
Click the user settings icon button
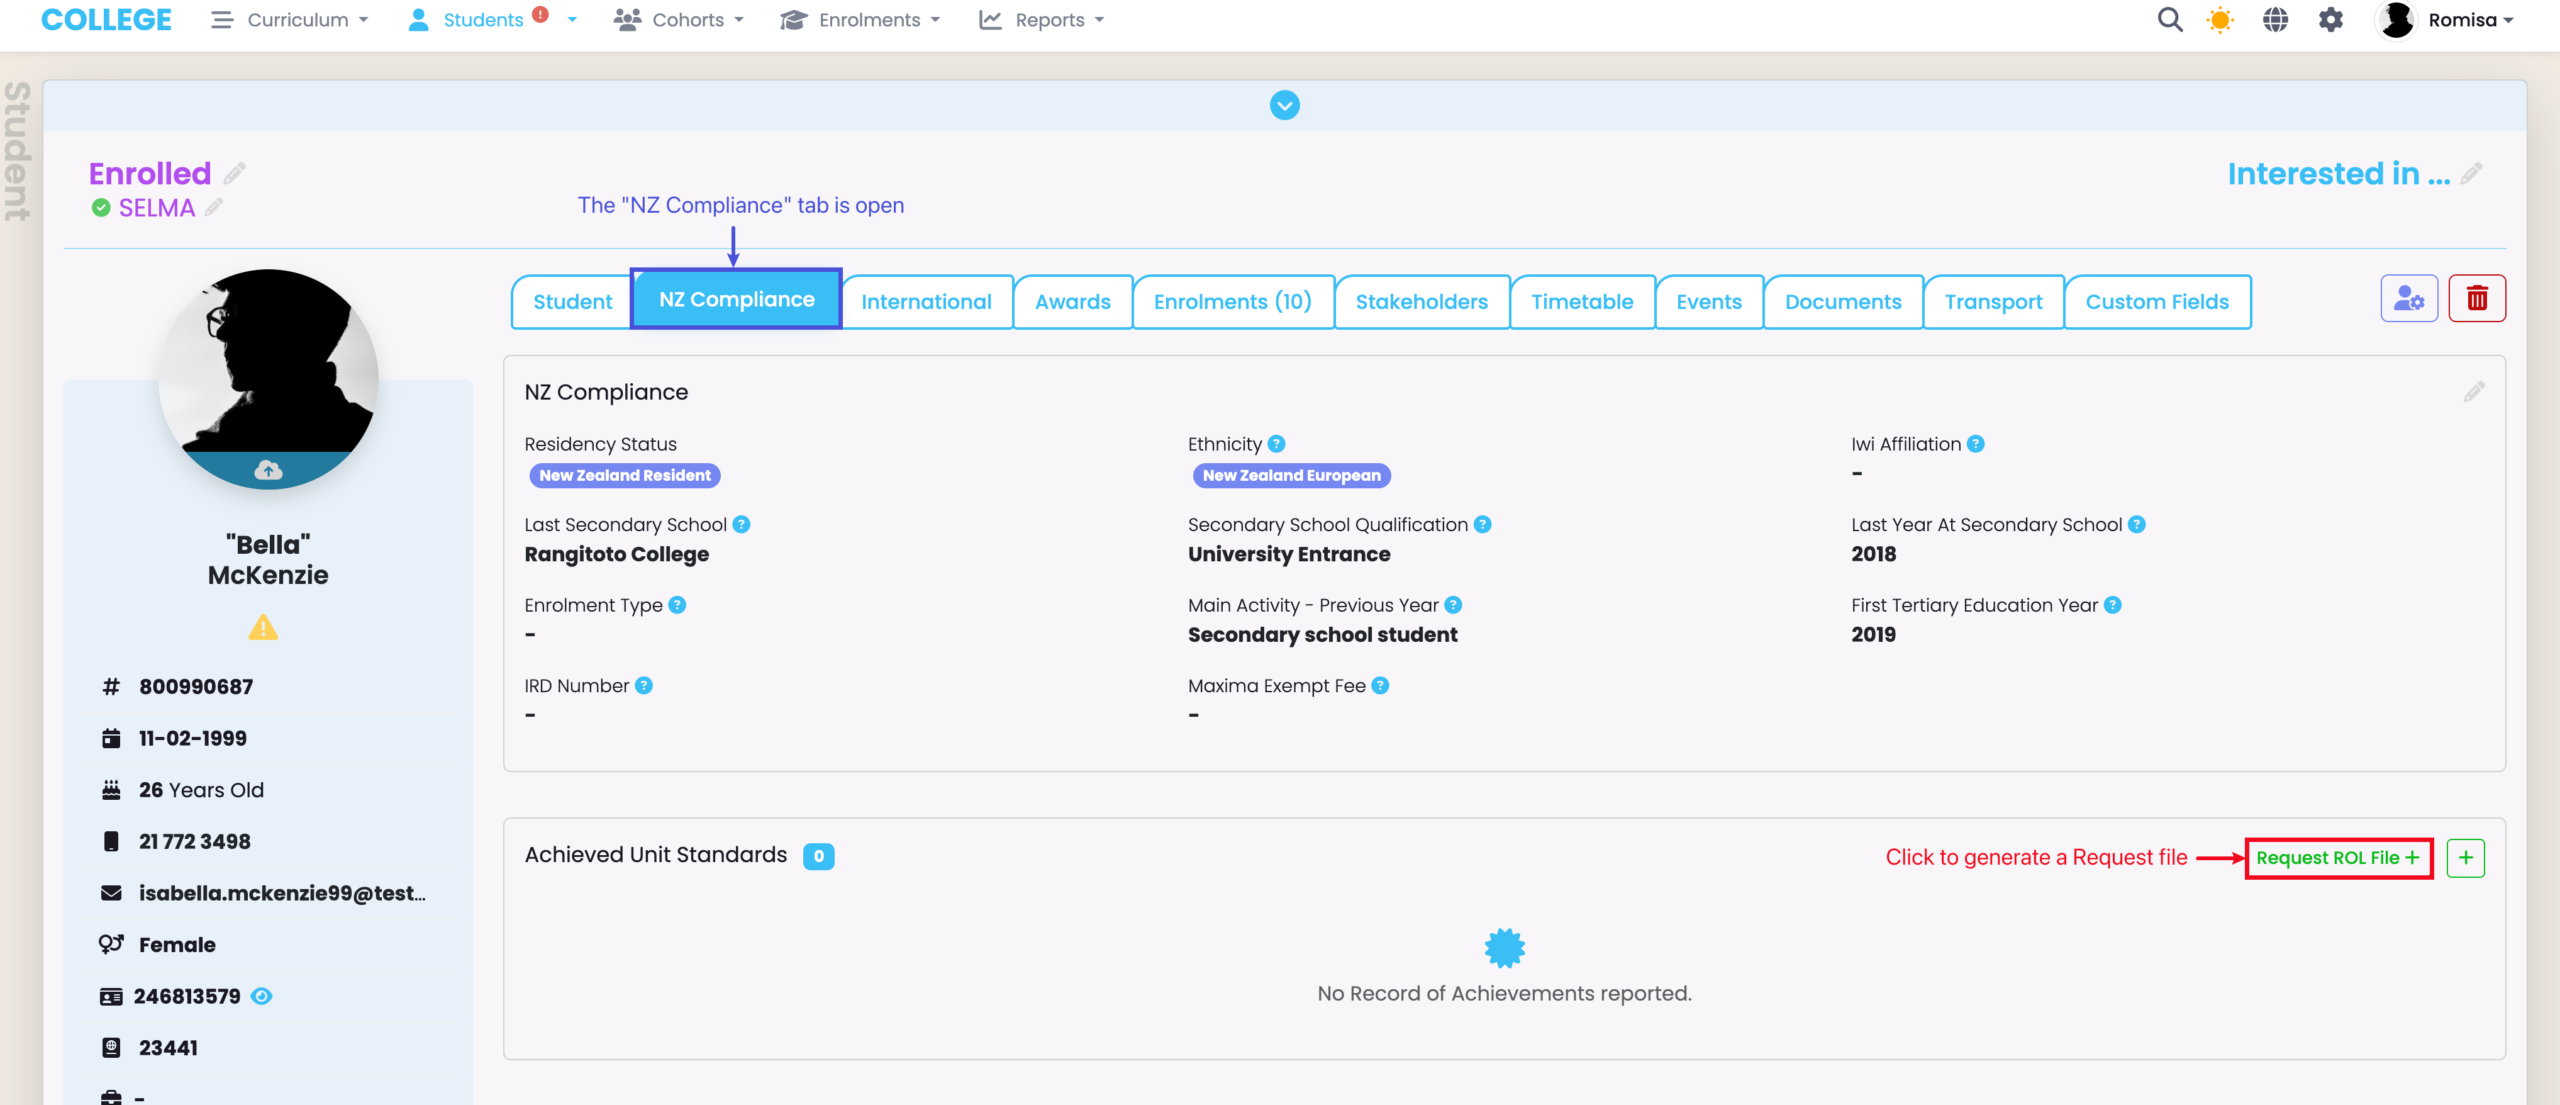pyautogui.click(x=2408, y=298)
